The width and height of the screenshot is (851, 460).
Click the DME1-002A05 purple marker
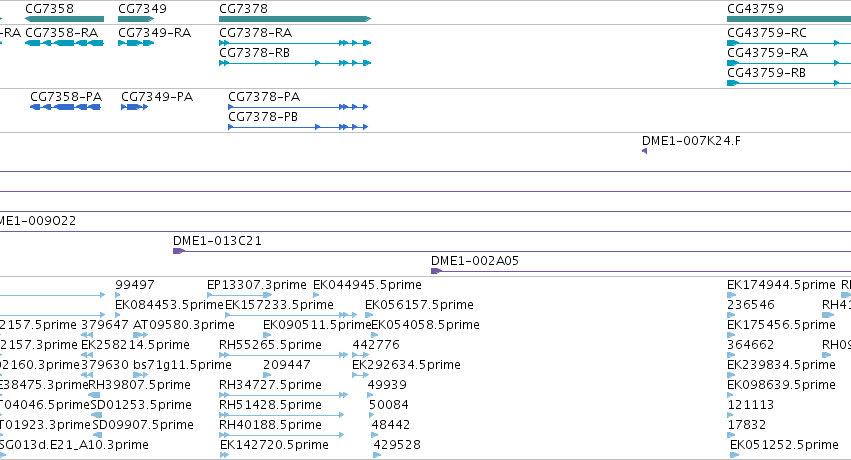(x=436, y=271)
